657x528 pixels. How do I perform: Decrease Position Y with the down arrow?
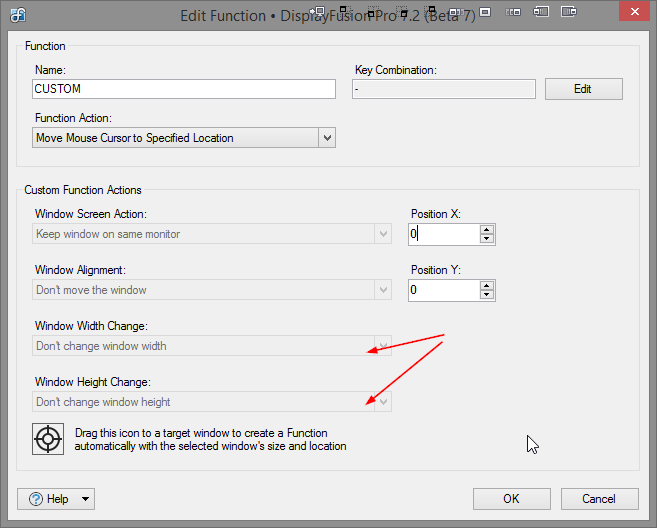[x=486, y=295]
